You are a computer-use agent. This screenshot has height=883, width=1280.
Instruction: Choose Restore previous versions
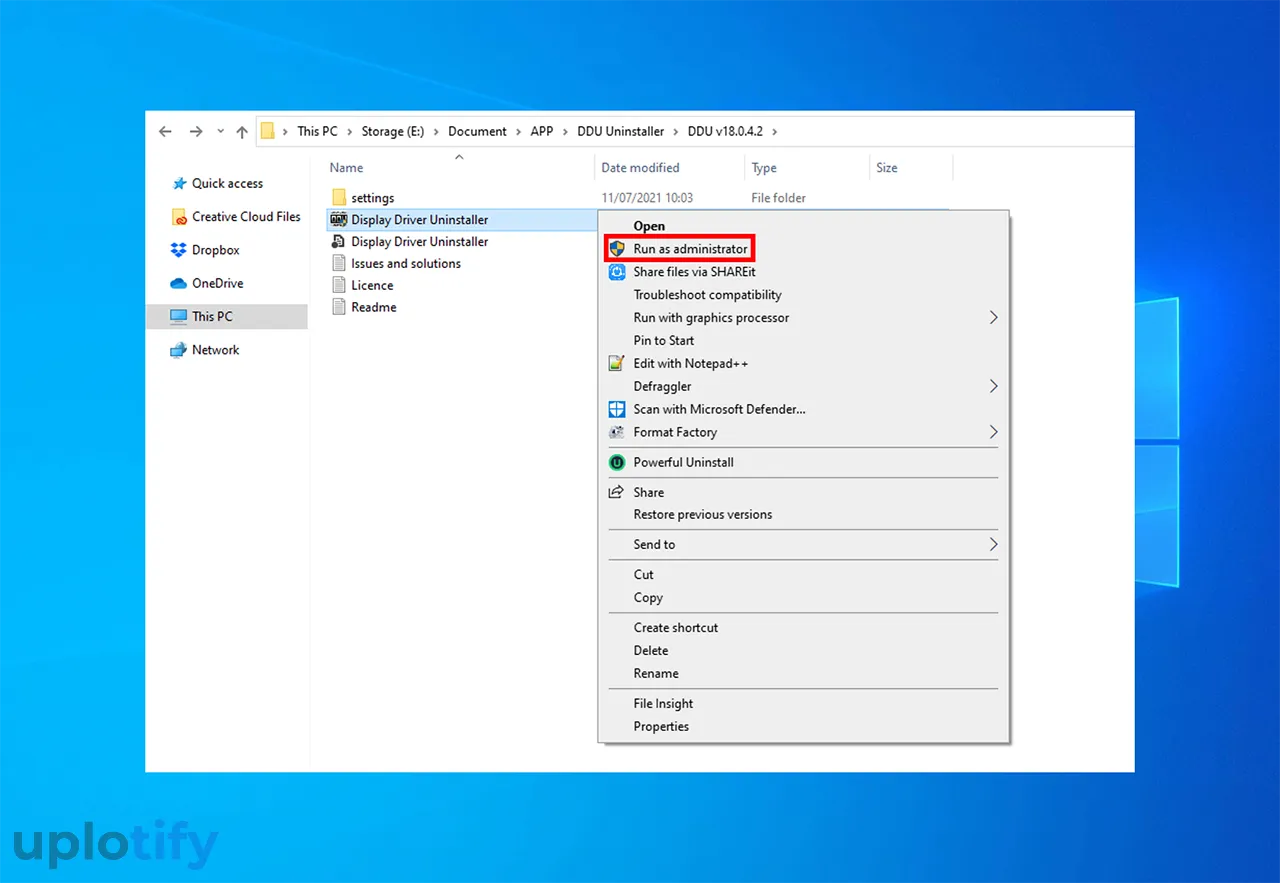[x=703, y=514]
